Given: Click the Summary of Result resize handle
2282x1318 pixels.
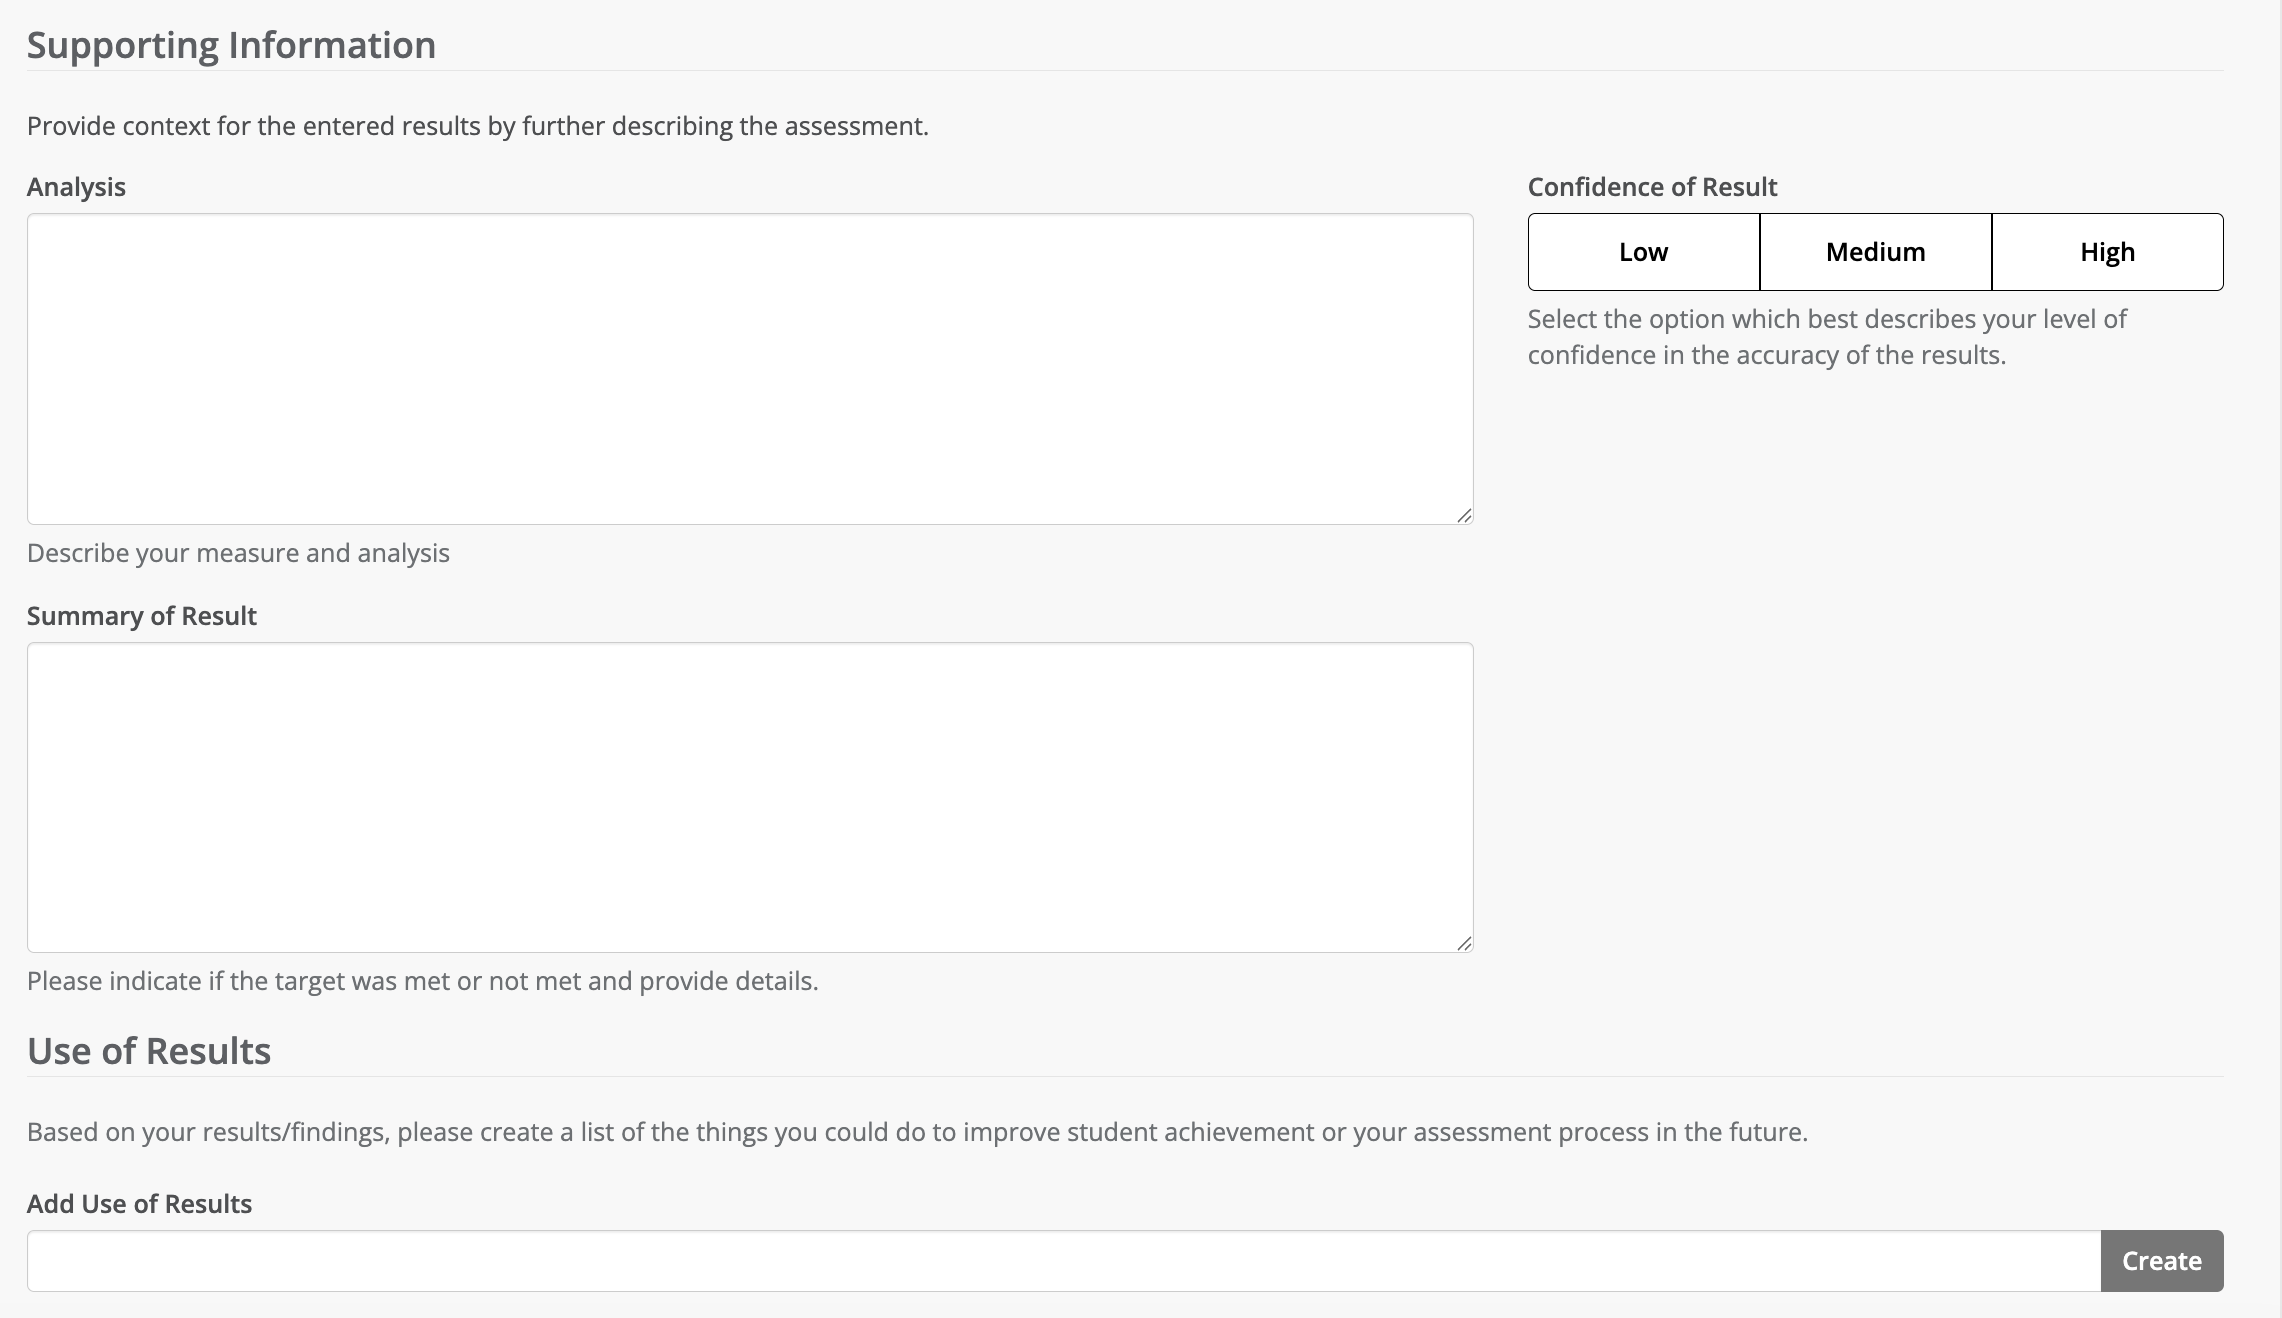Looking at the screenshot, I should tap(1464, 943).
